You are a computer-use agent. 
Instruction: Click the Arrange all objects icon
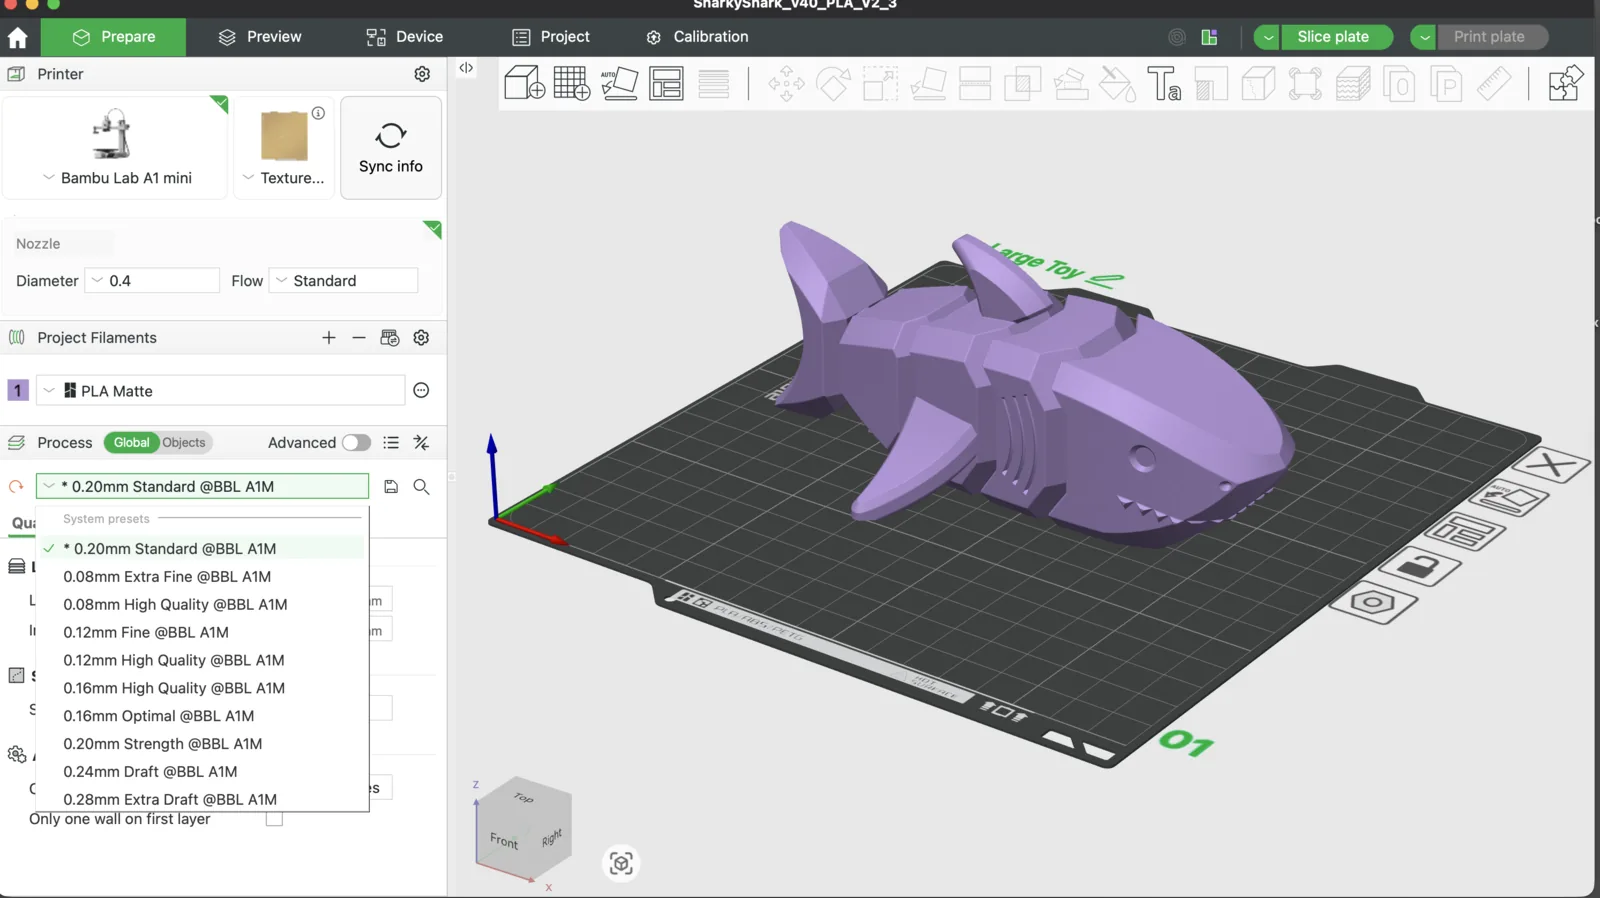tap(666, 83)
